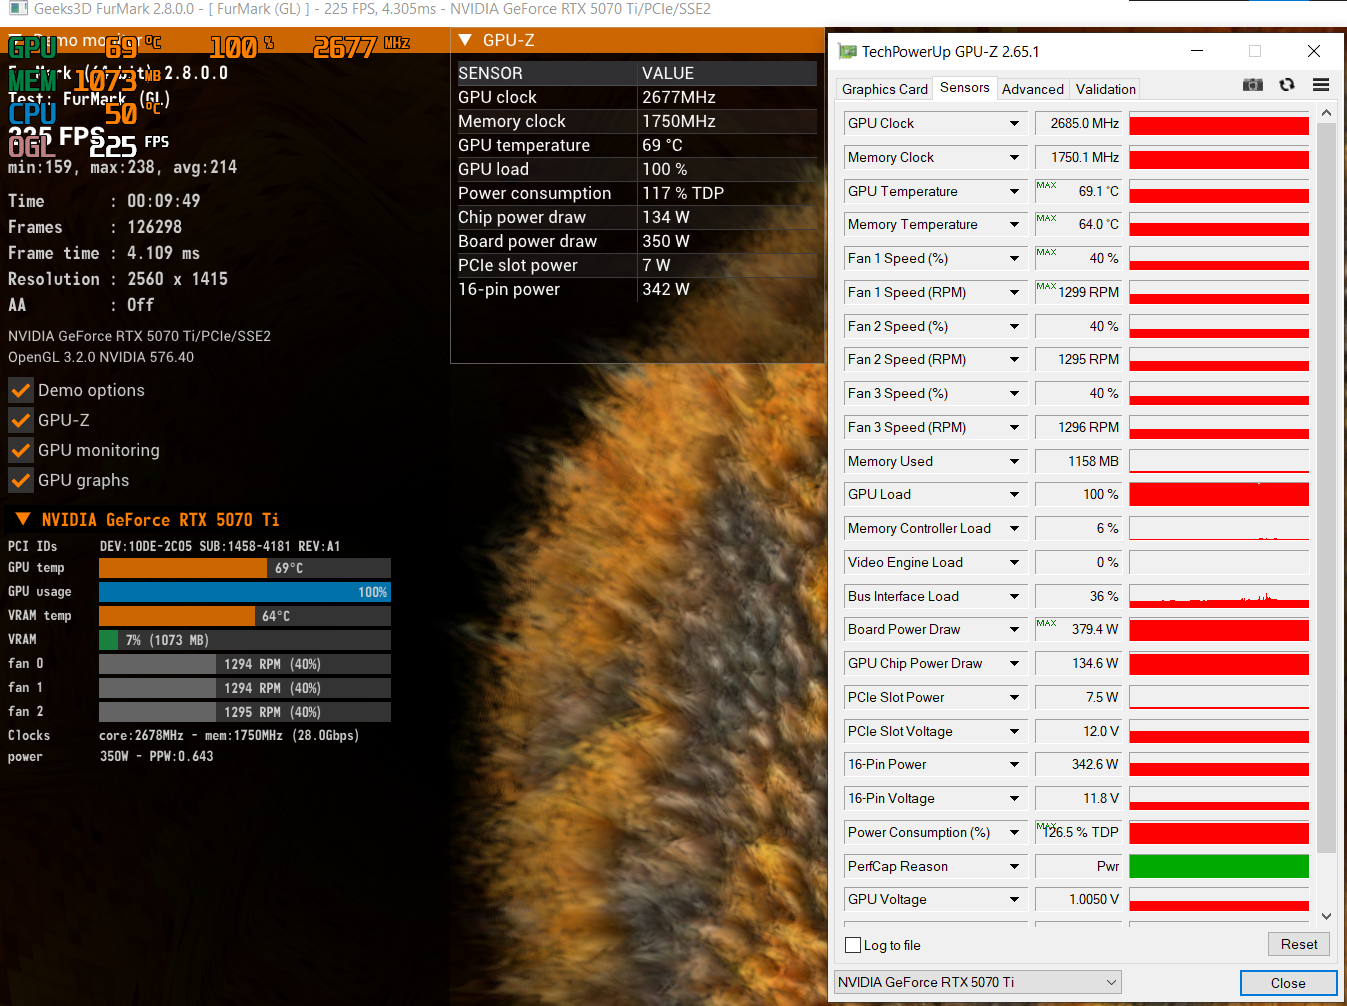Click the 16-Pin Power value 342.6 W
The image size is (1347, 1006).
1079,764
